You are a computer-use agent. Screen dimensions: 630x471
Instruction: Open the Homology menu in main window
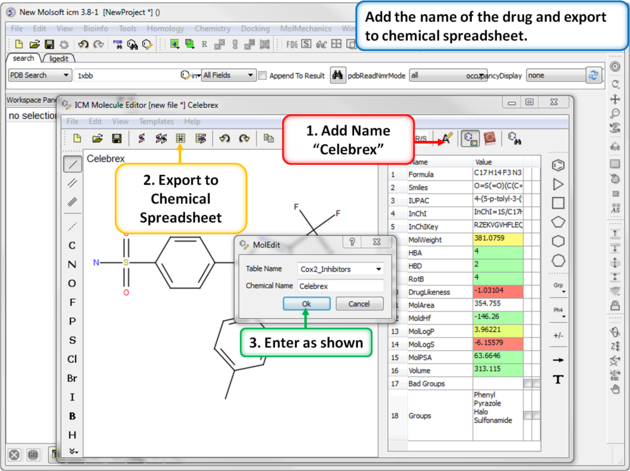[x=165, y=29]
